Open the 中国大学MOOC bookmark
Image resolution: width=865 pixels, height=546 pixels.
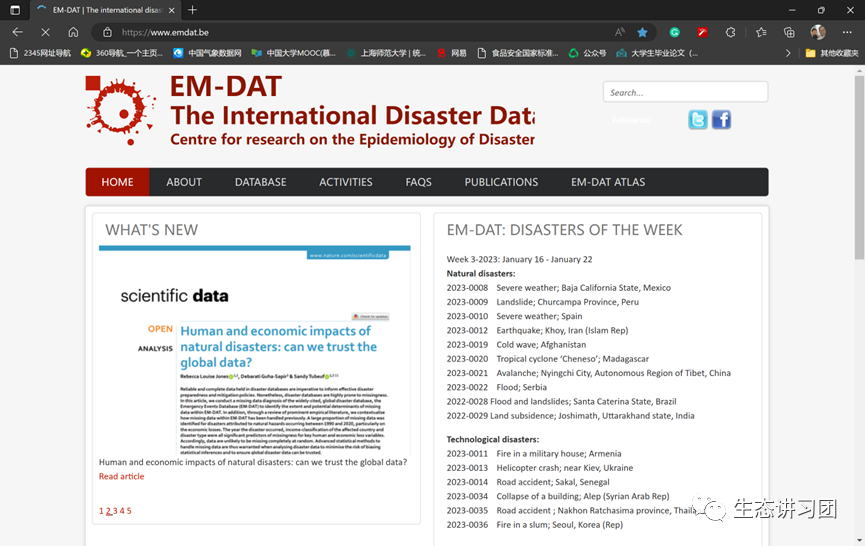click(x=293, y=53)
